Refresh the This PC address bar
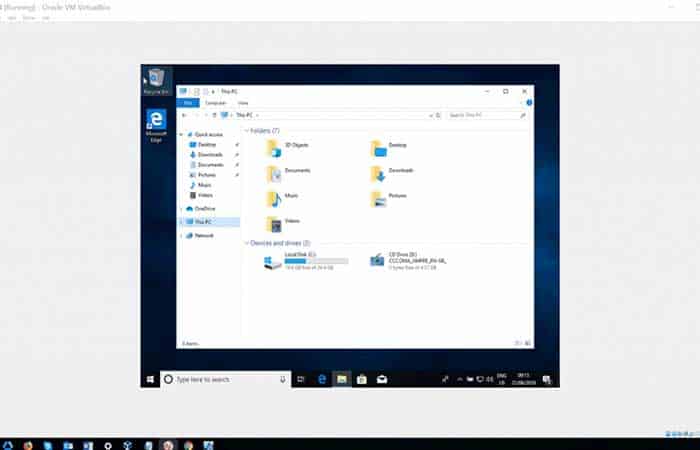This screenshot has height=450, width=700. point(438,115)
